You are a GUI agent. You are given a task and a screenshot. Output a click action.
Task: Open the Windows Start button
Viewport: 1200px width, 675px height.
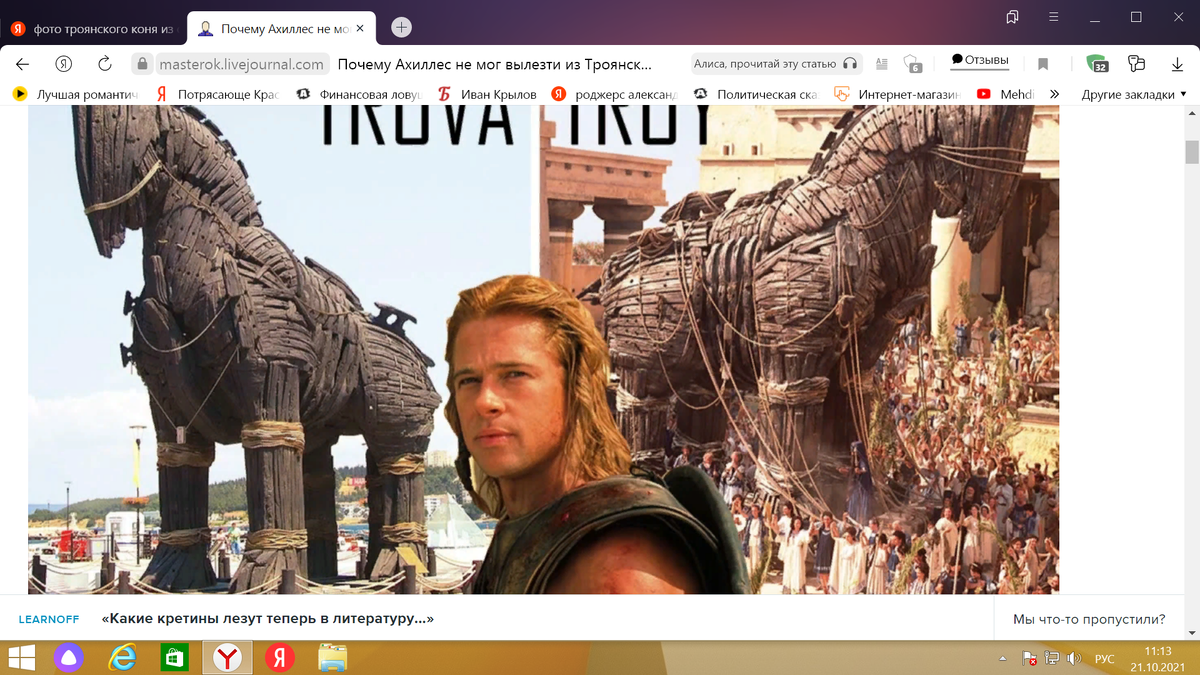(x=20, y=658)
